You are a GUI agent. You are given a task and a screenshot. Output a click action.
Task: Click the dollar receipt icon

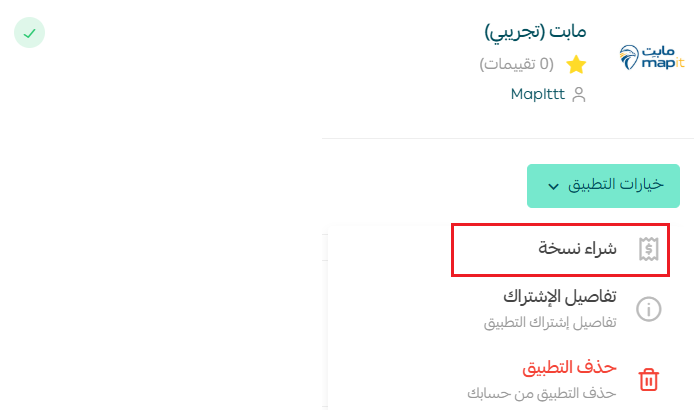(x=648, y=249)
